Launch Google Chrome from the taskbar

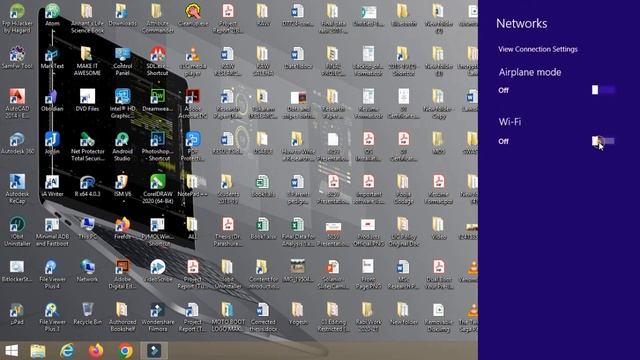click(x=126, y=351)
